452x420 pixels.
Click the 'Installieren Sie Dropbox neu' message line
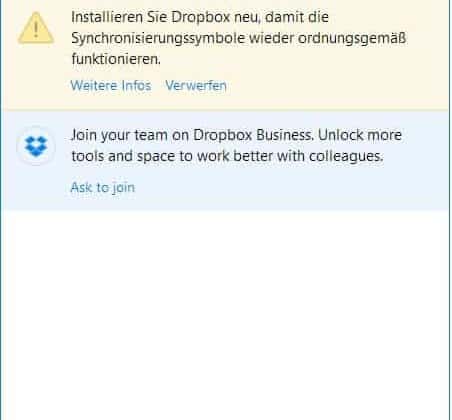coord(200,17)
